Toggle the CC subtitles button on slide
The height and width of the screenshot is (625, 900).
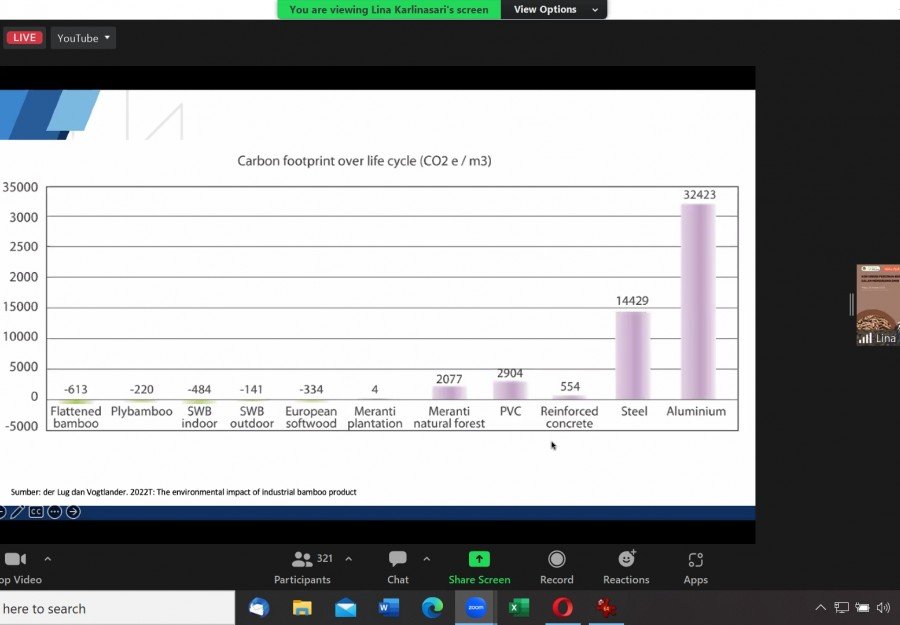click(36, 511)
